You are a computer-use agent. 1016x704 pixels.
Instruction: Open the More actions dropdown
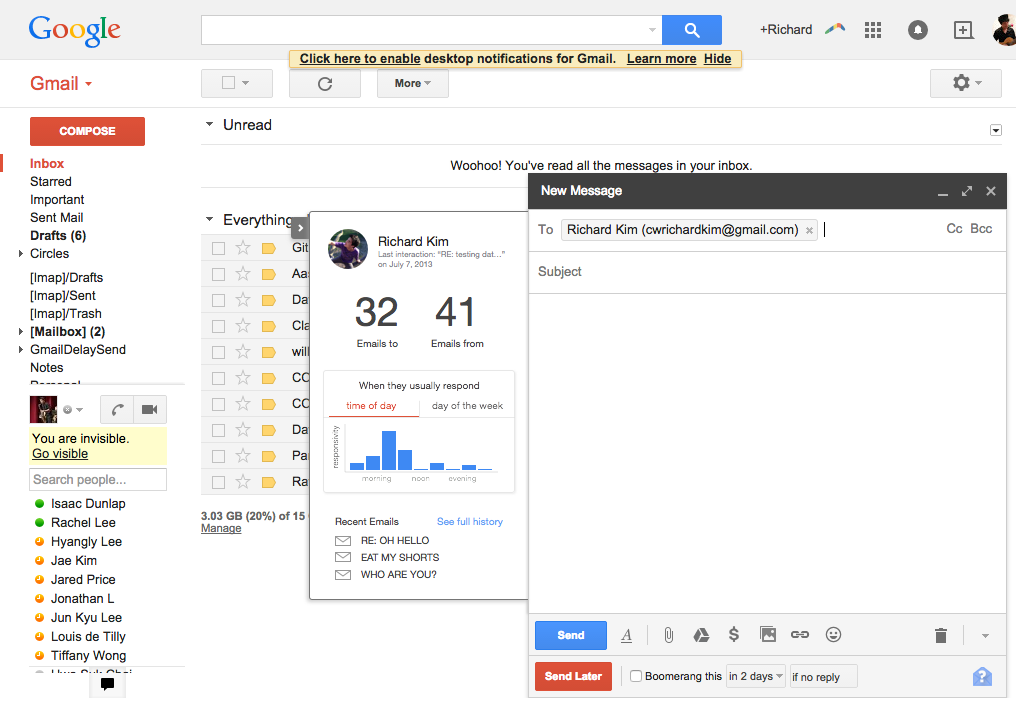click(x=413, y=84)
